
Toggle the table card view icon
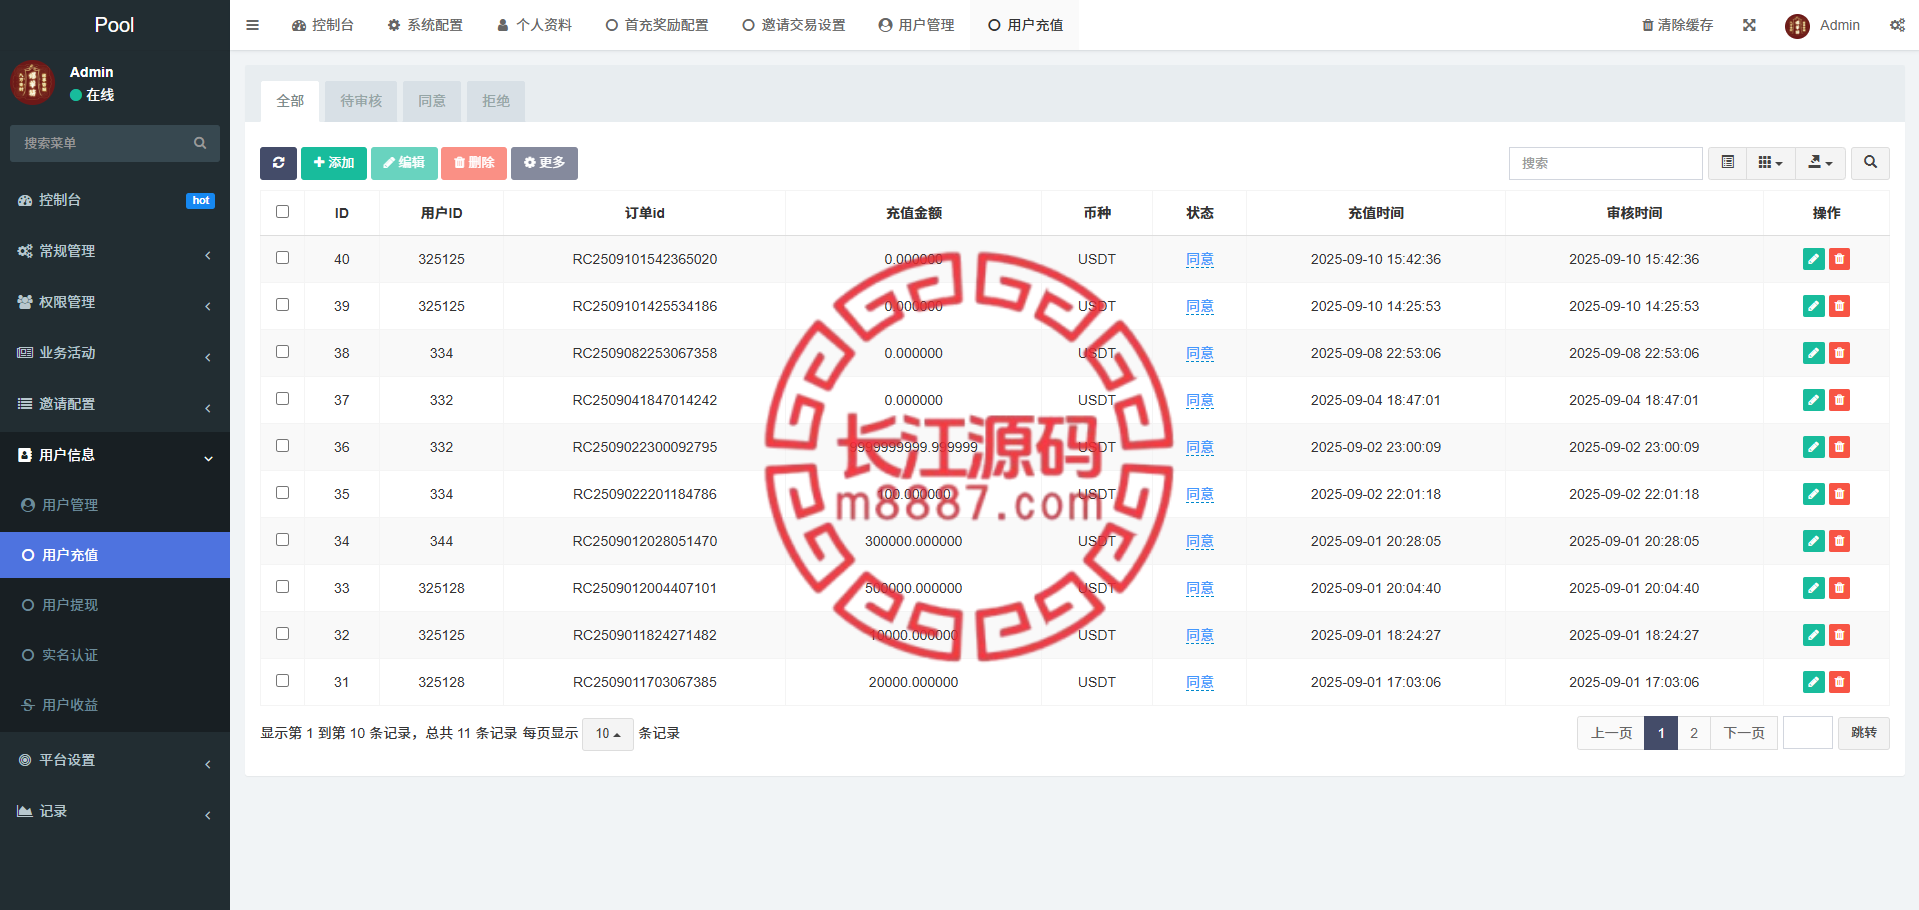coord(1727,163)
